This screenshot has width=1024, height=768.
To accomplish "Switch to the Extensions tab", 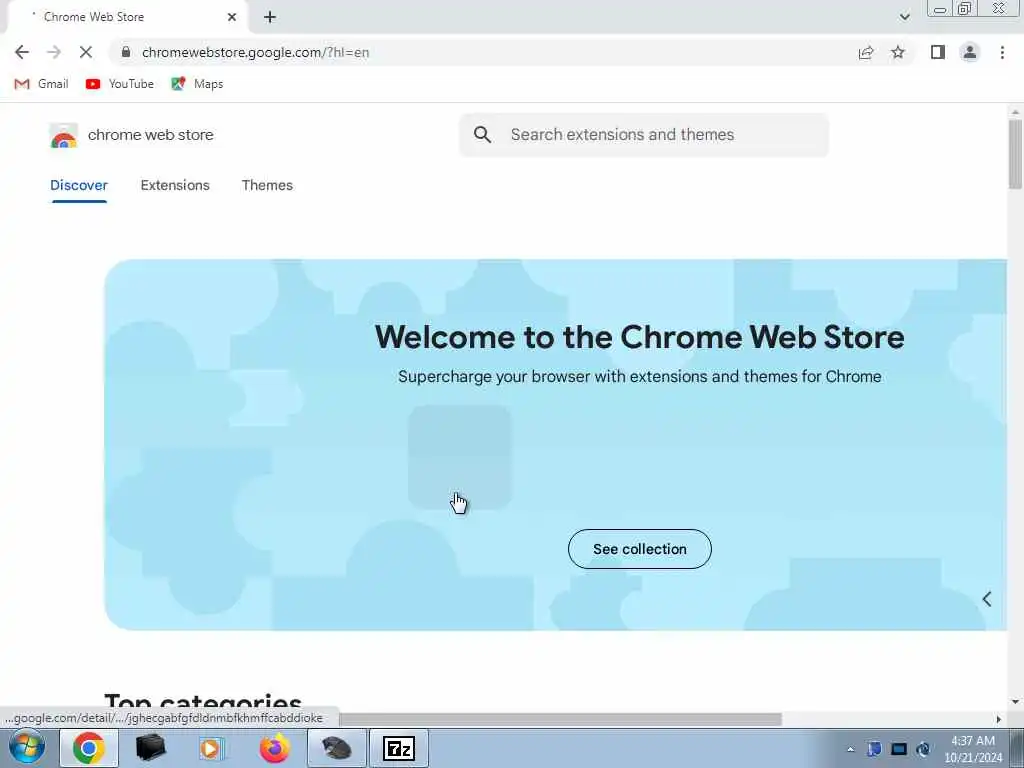I will coord(175,185).
